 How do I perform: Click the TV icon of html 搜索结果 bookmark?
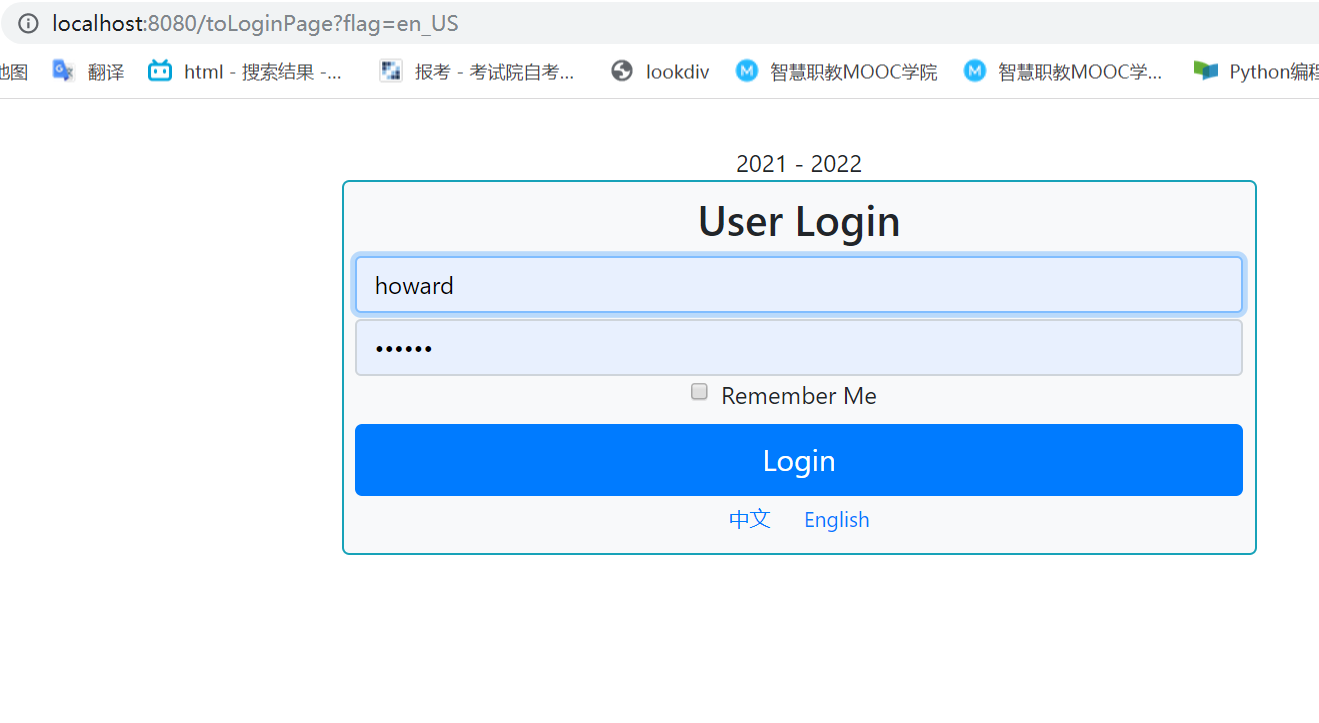[x=160, y=71]
